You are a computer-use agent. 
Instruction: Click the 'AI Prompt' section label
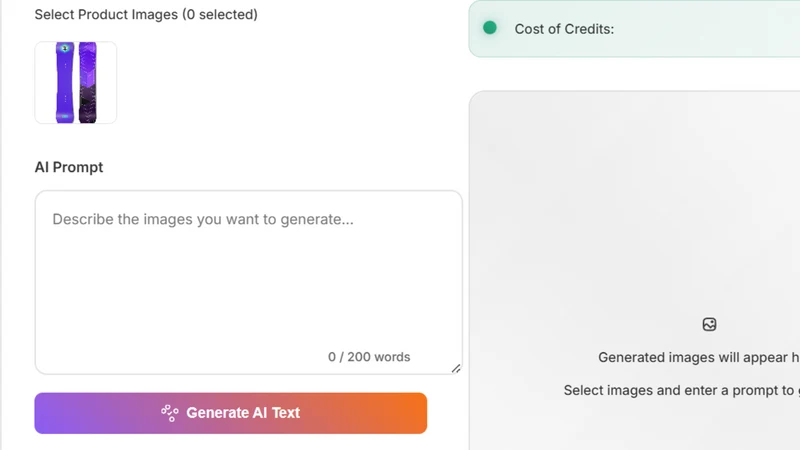point(69,167)
